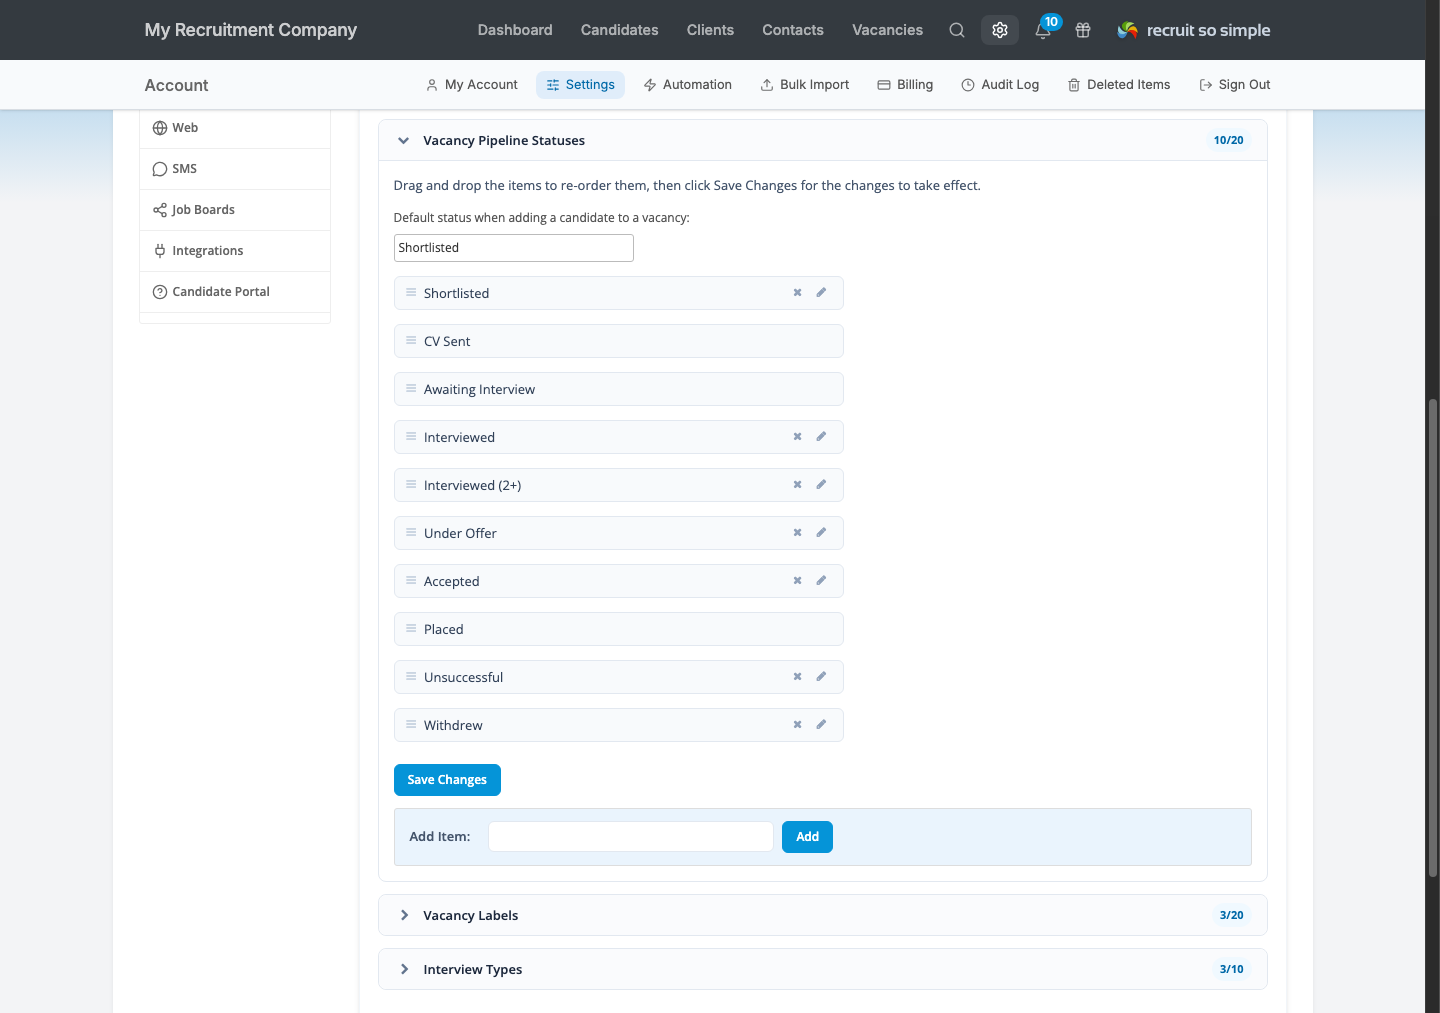Click into the Add Item text field

631,837
